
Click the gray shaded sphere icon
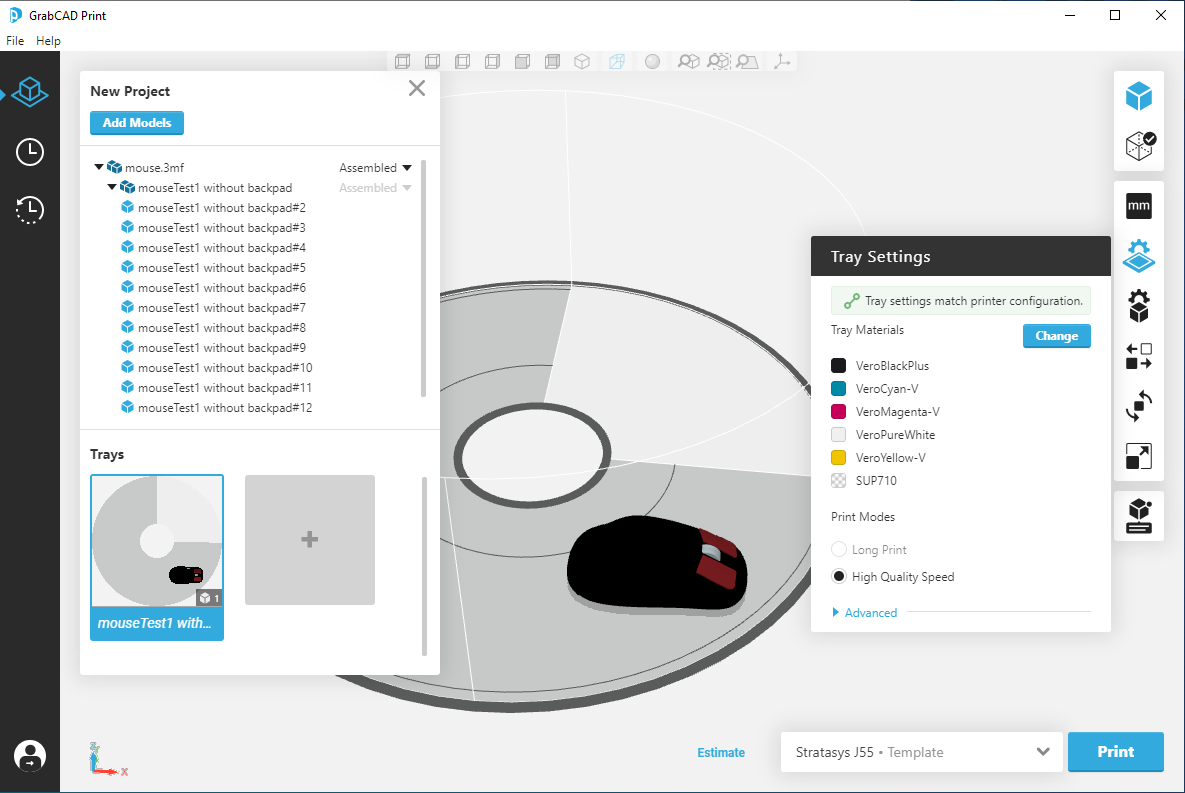[x=652, y=61]
